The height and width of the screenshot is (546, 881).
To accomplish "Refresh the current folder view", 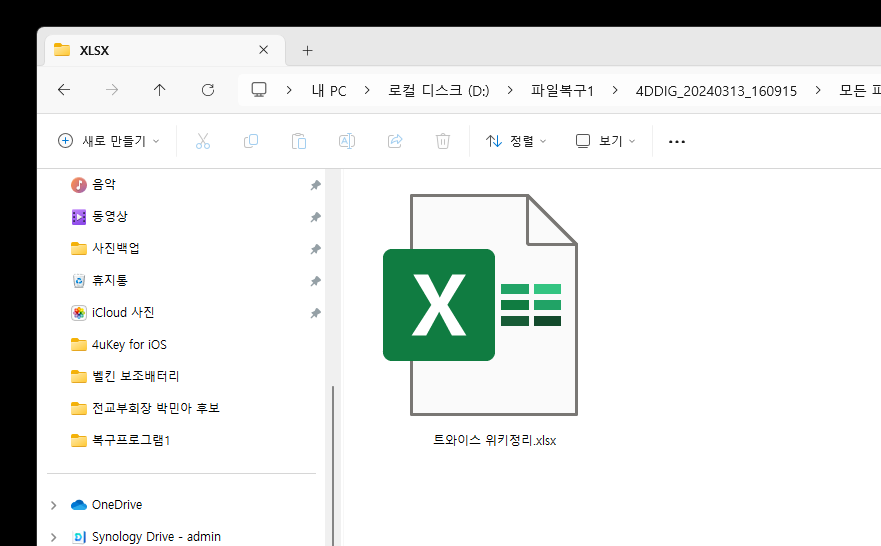I will point(208,90).
